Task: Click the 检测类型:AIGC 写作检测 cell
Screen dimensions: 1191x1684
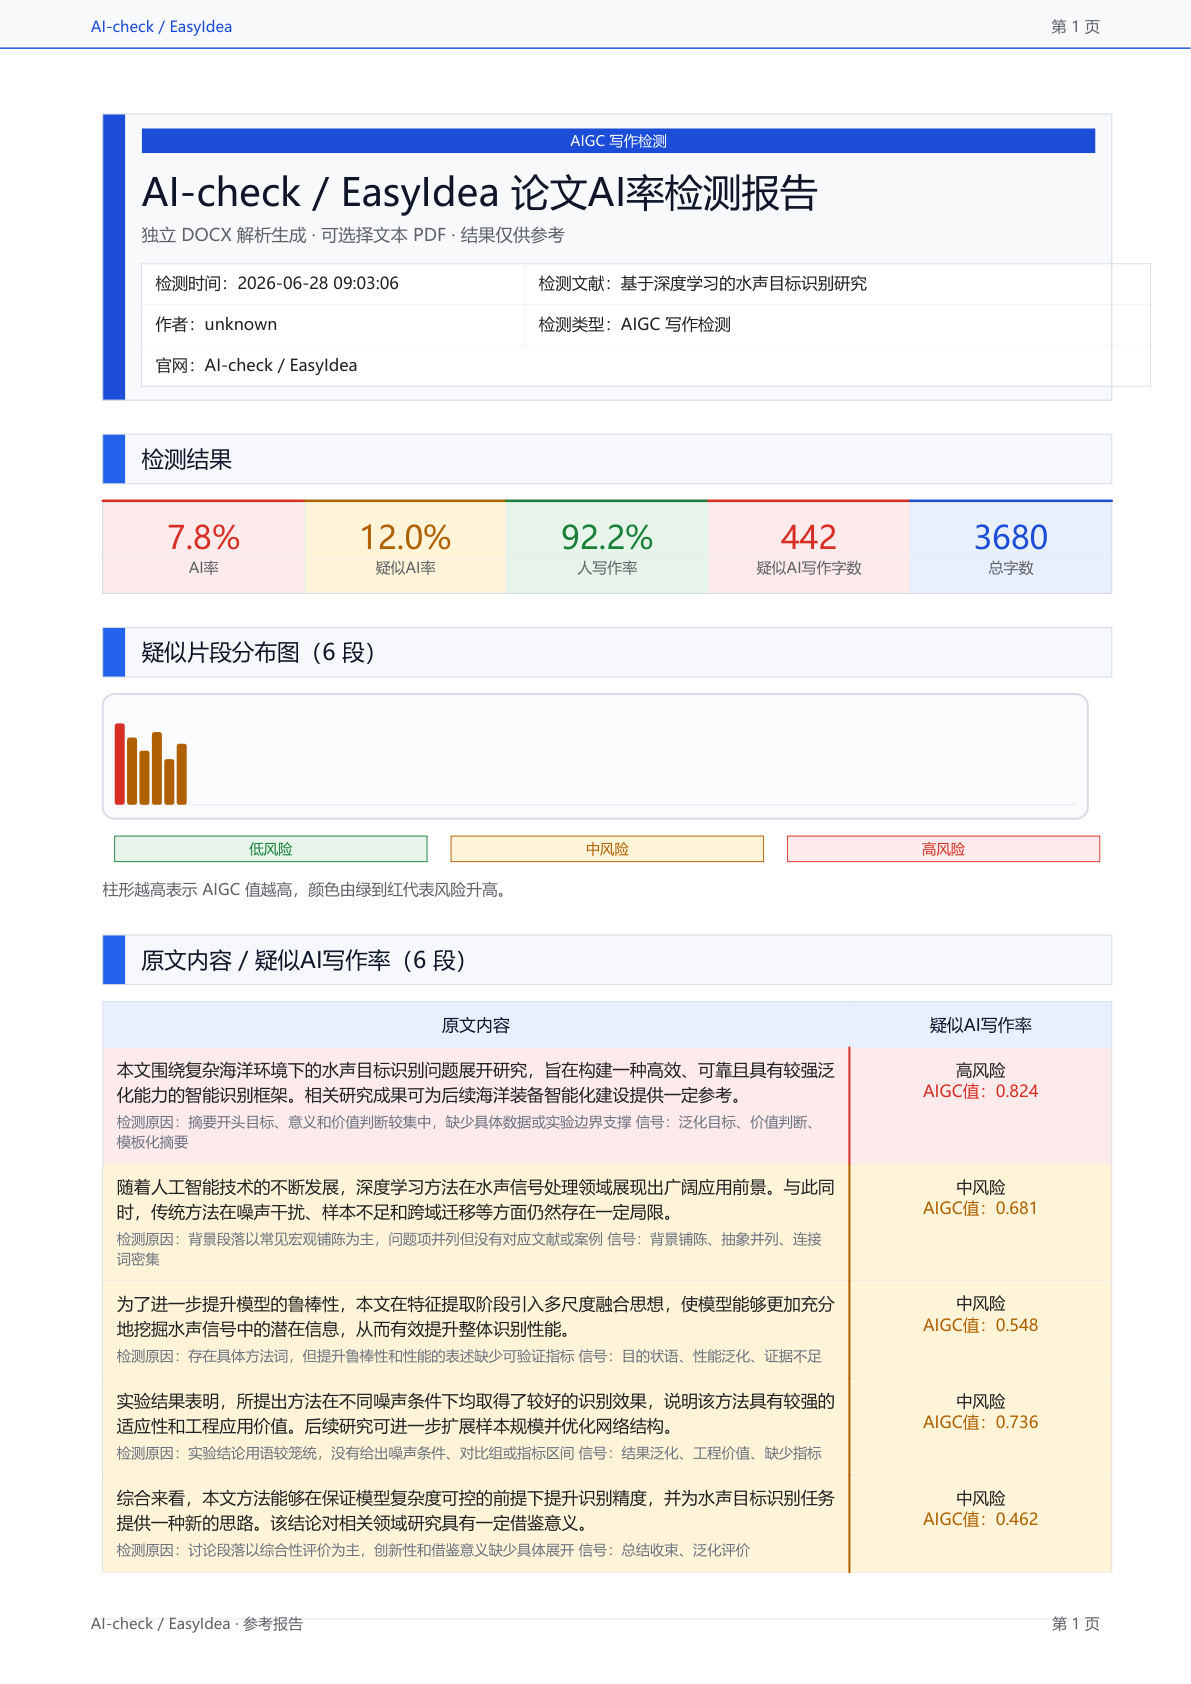Action: pyautogui.click(x=837, y=325)
